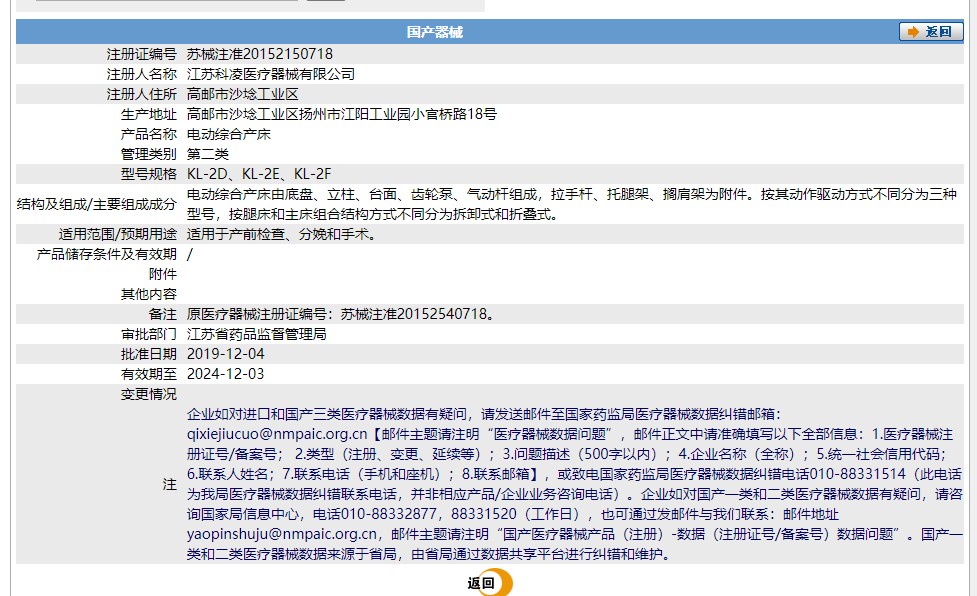Click the 备注 label

[163, 314]
